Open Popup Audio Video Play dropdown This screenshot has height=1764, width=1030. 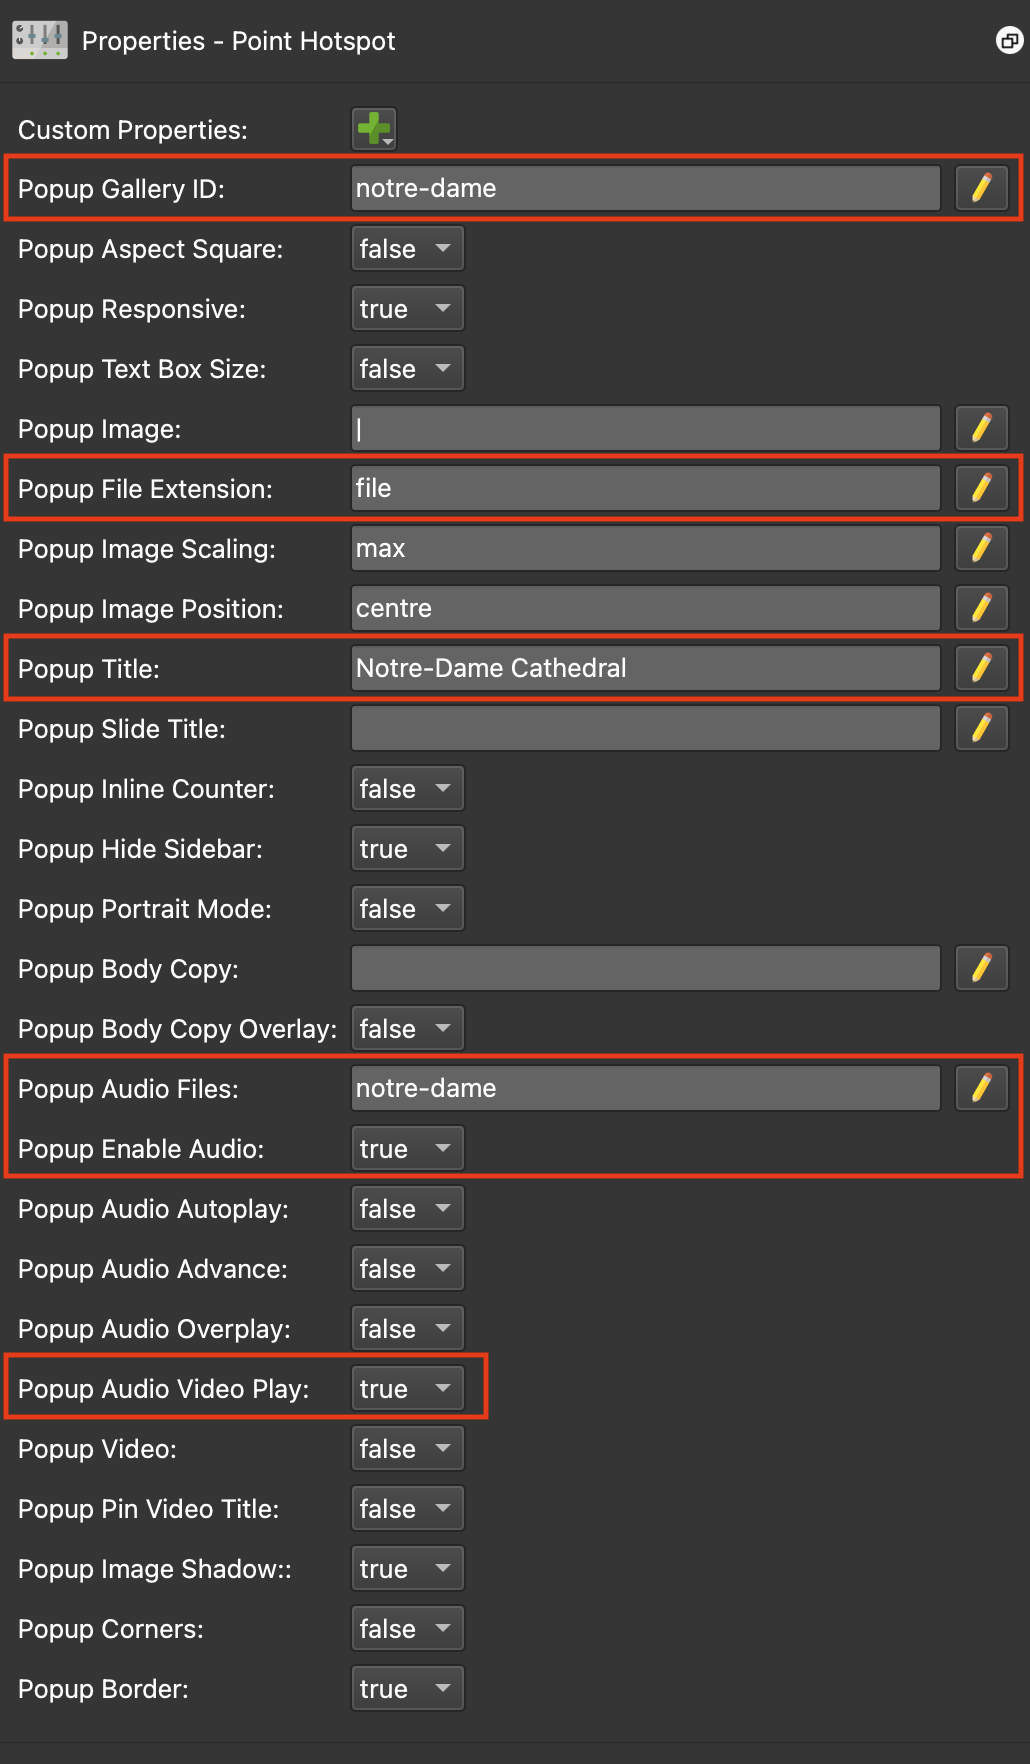[408, 1388]
